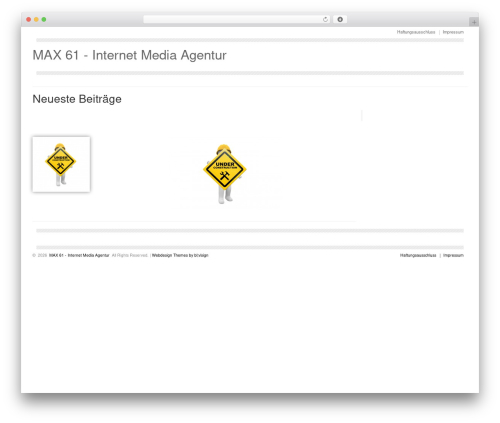This screenshot has height=423, width=500.
Task: Click the round icon button beside the address bar
Action: pos(340,20)
